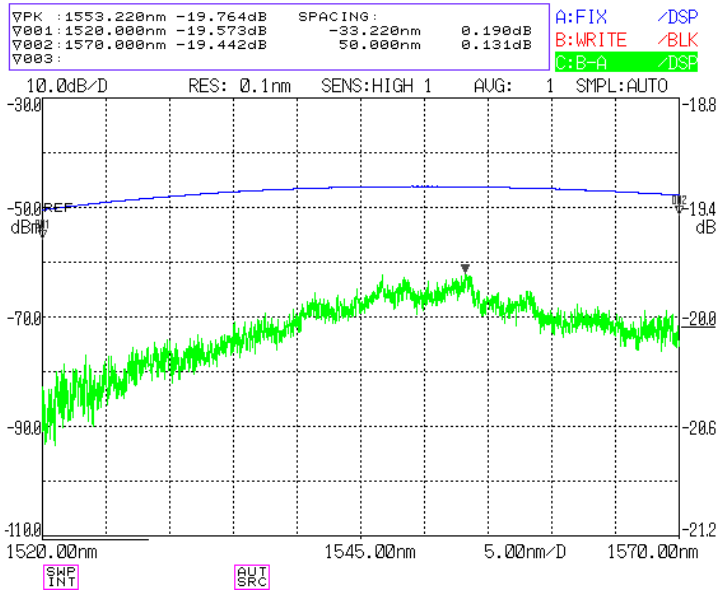
Task: Click marker 2 at right graph edge
Action: coord(679,204)
